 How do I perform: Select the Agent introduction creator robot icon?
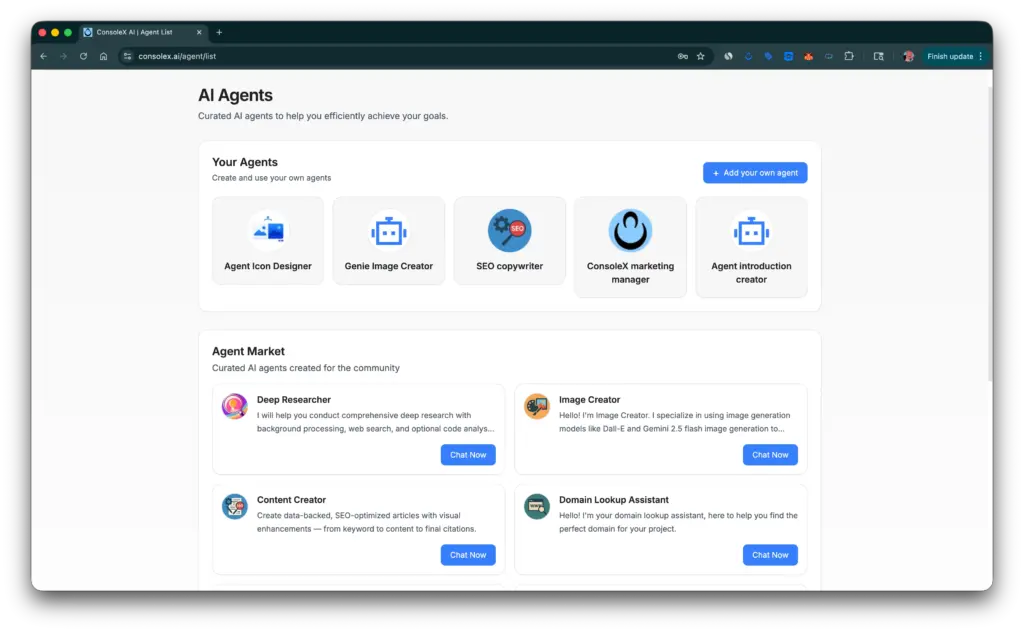point(751,231)
